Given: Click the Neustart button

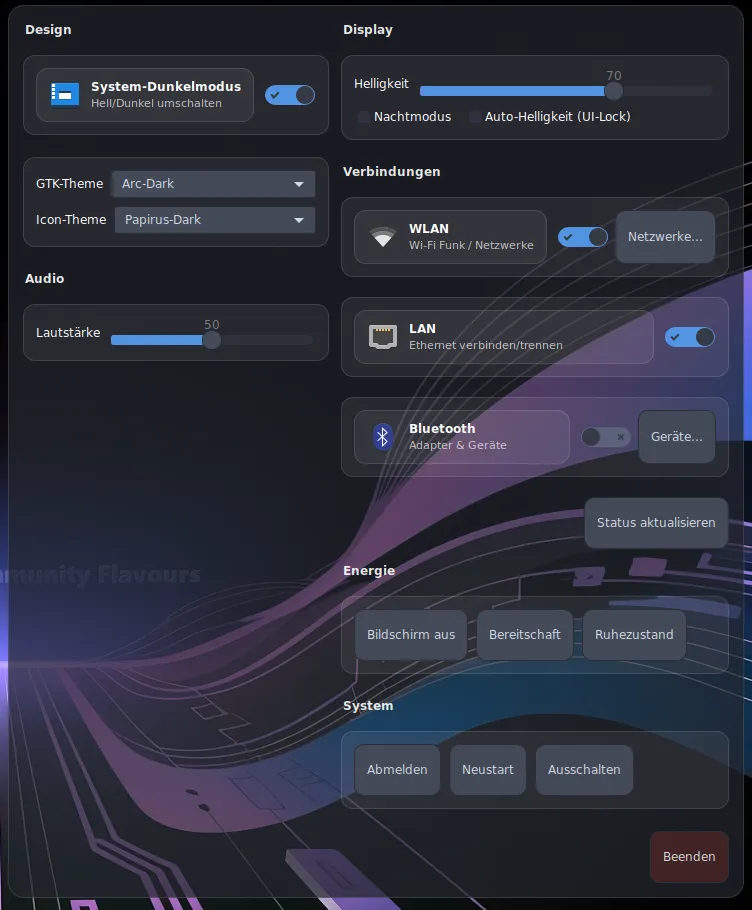Looking at the screenshot, I should tap(488, 770).
